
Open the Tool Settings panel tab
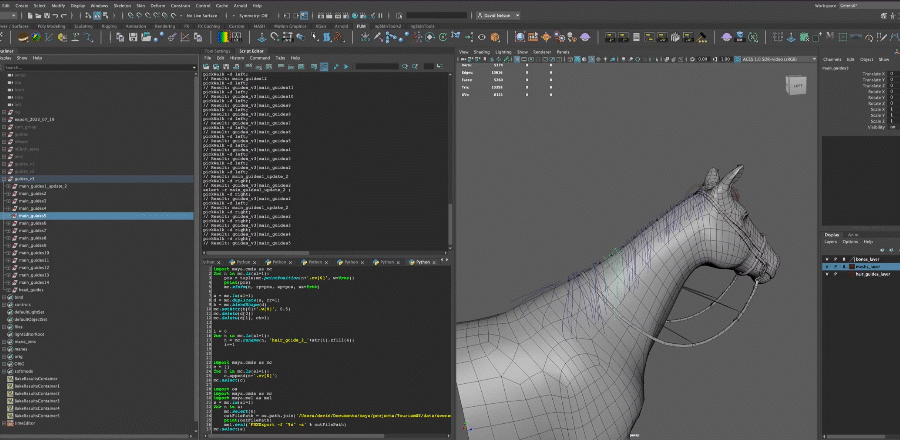tap(217, 50)
